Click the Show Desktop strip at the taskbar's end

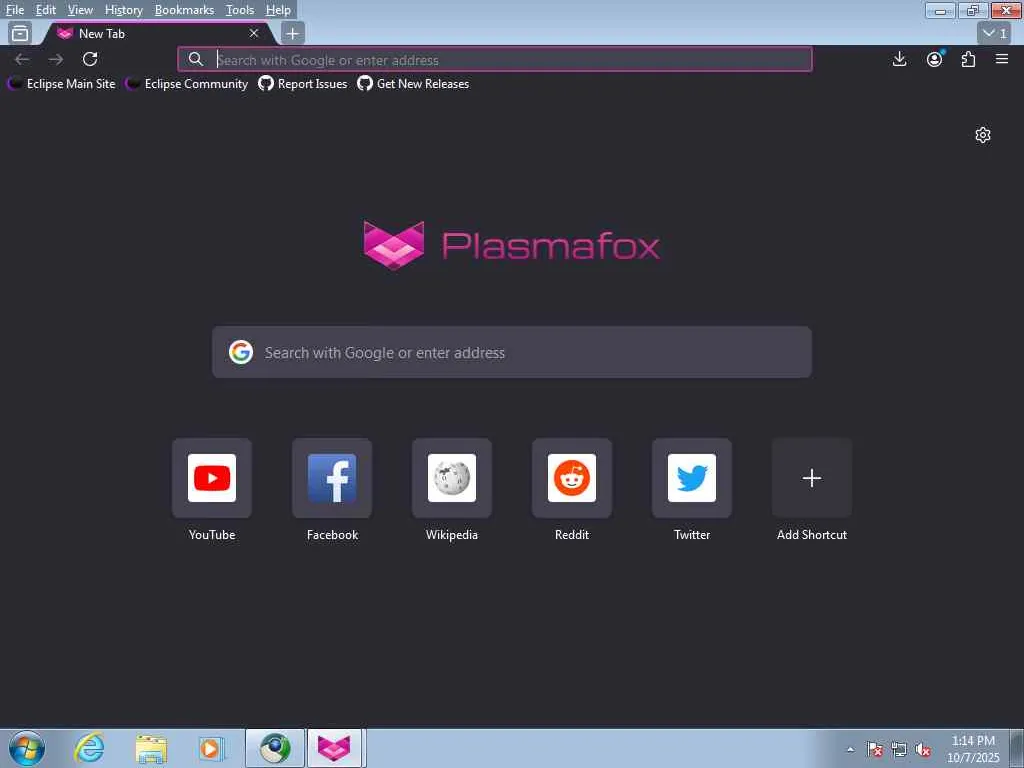[1018, 748]
